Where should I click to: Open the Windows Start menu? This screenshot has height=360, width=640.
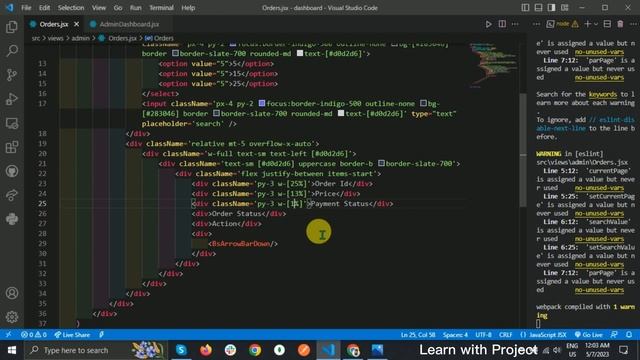[12, 350]
